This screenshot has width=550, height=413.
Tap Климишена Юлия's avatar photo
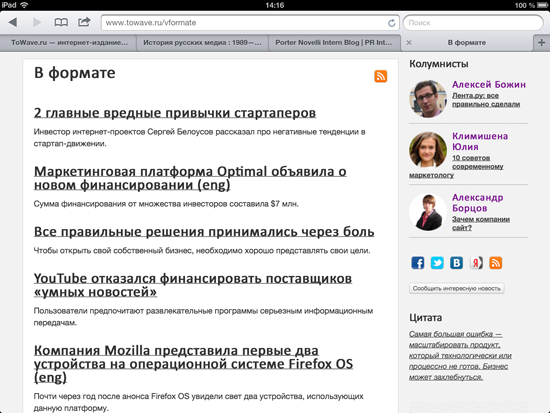[x=428, y=150]
